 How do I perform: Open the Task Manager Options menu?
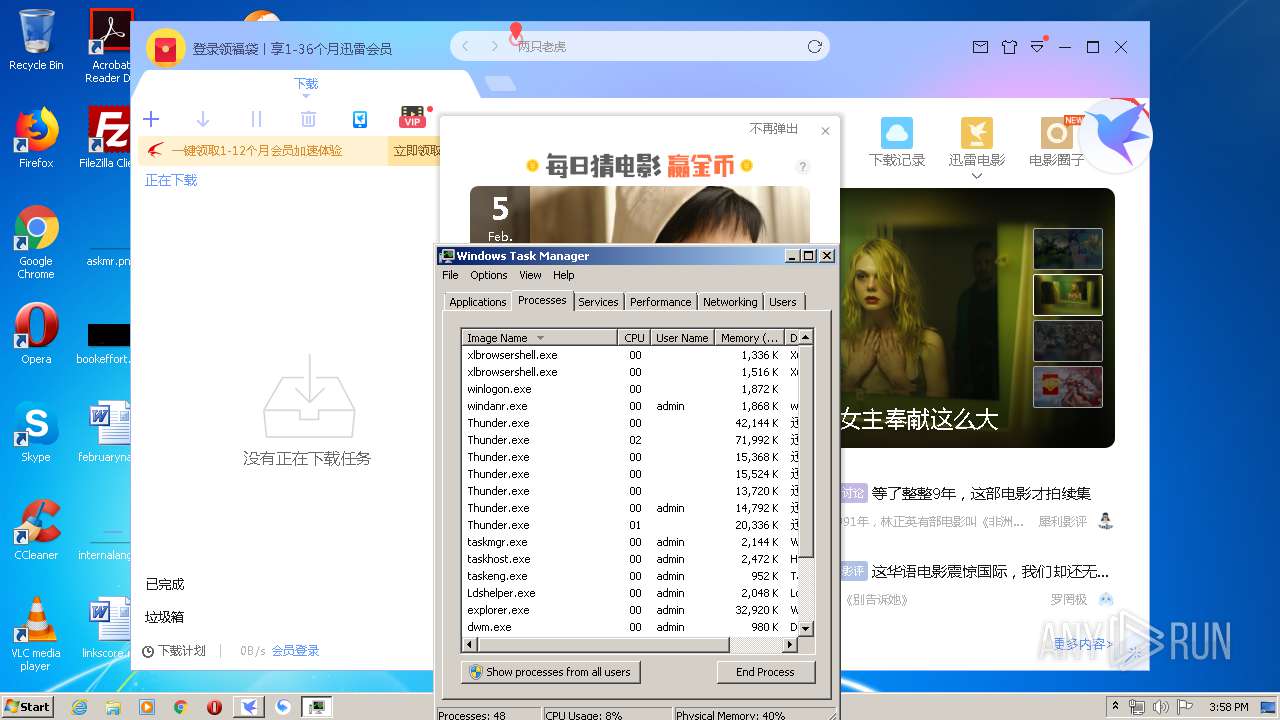coord(489,275)
